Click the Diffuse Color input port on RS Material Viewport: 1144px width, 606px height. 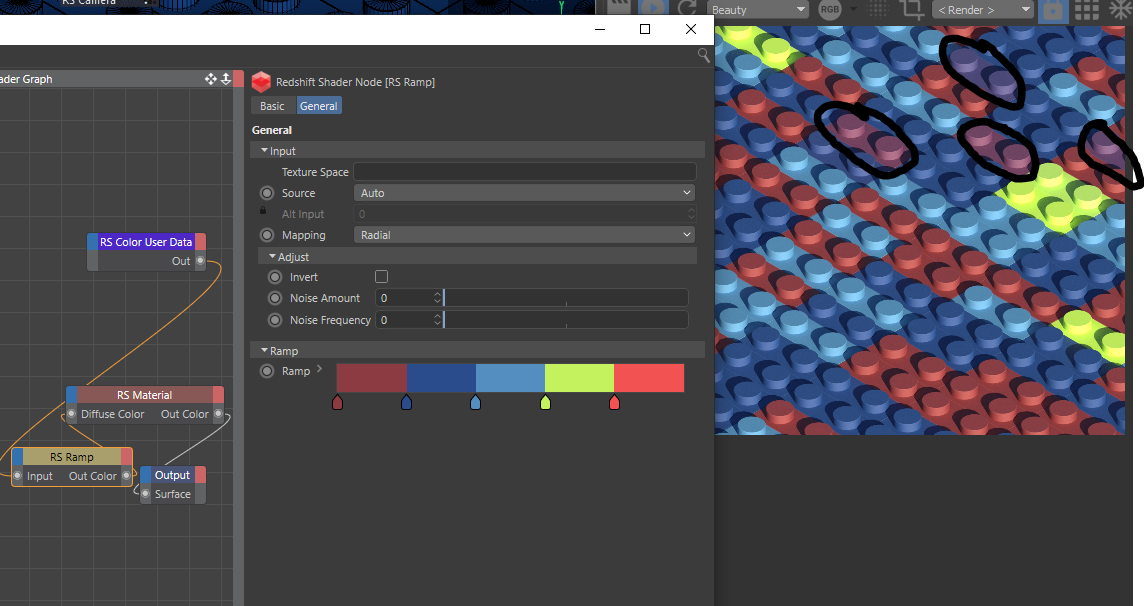point(72,414)
